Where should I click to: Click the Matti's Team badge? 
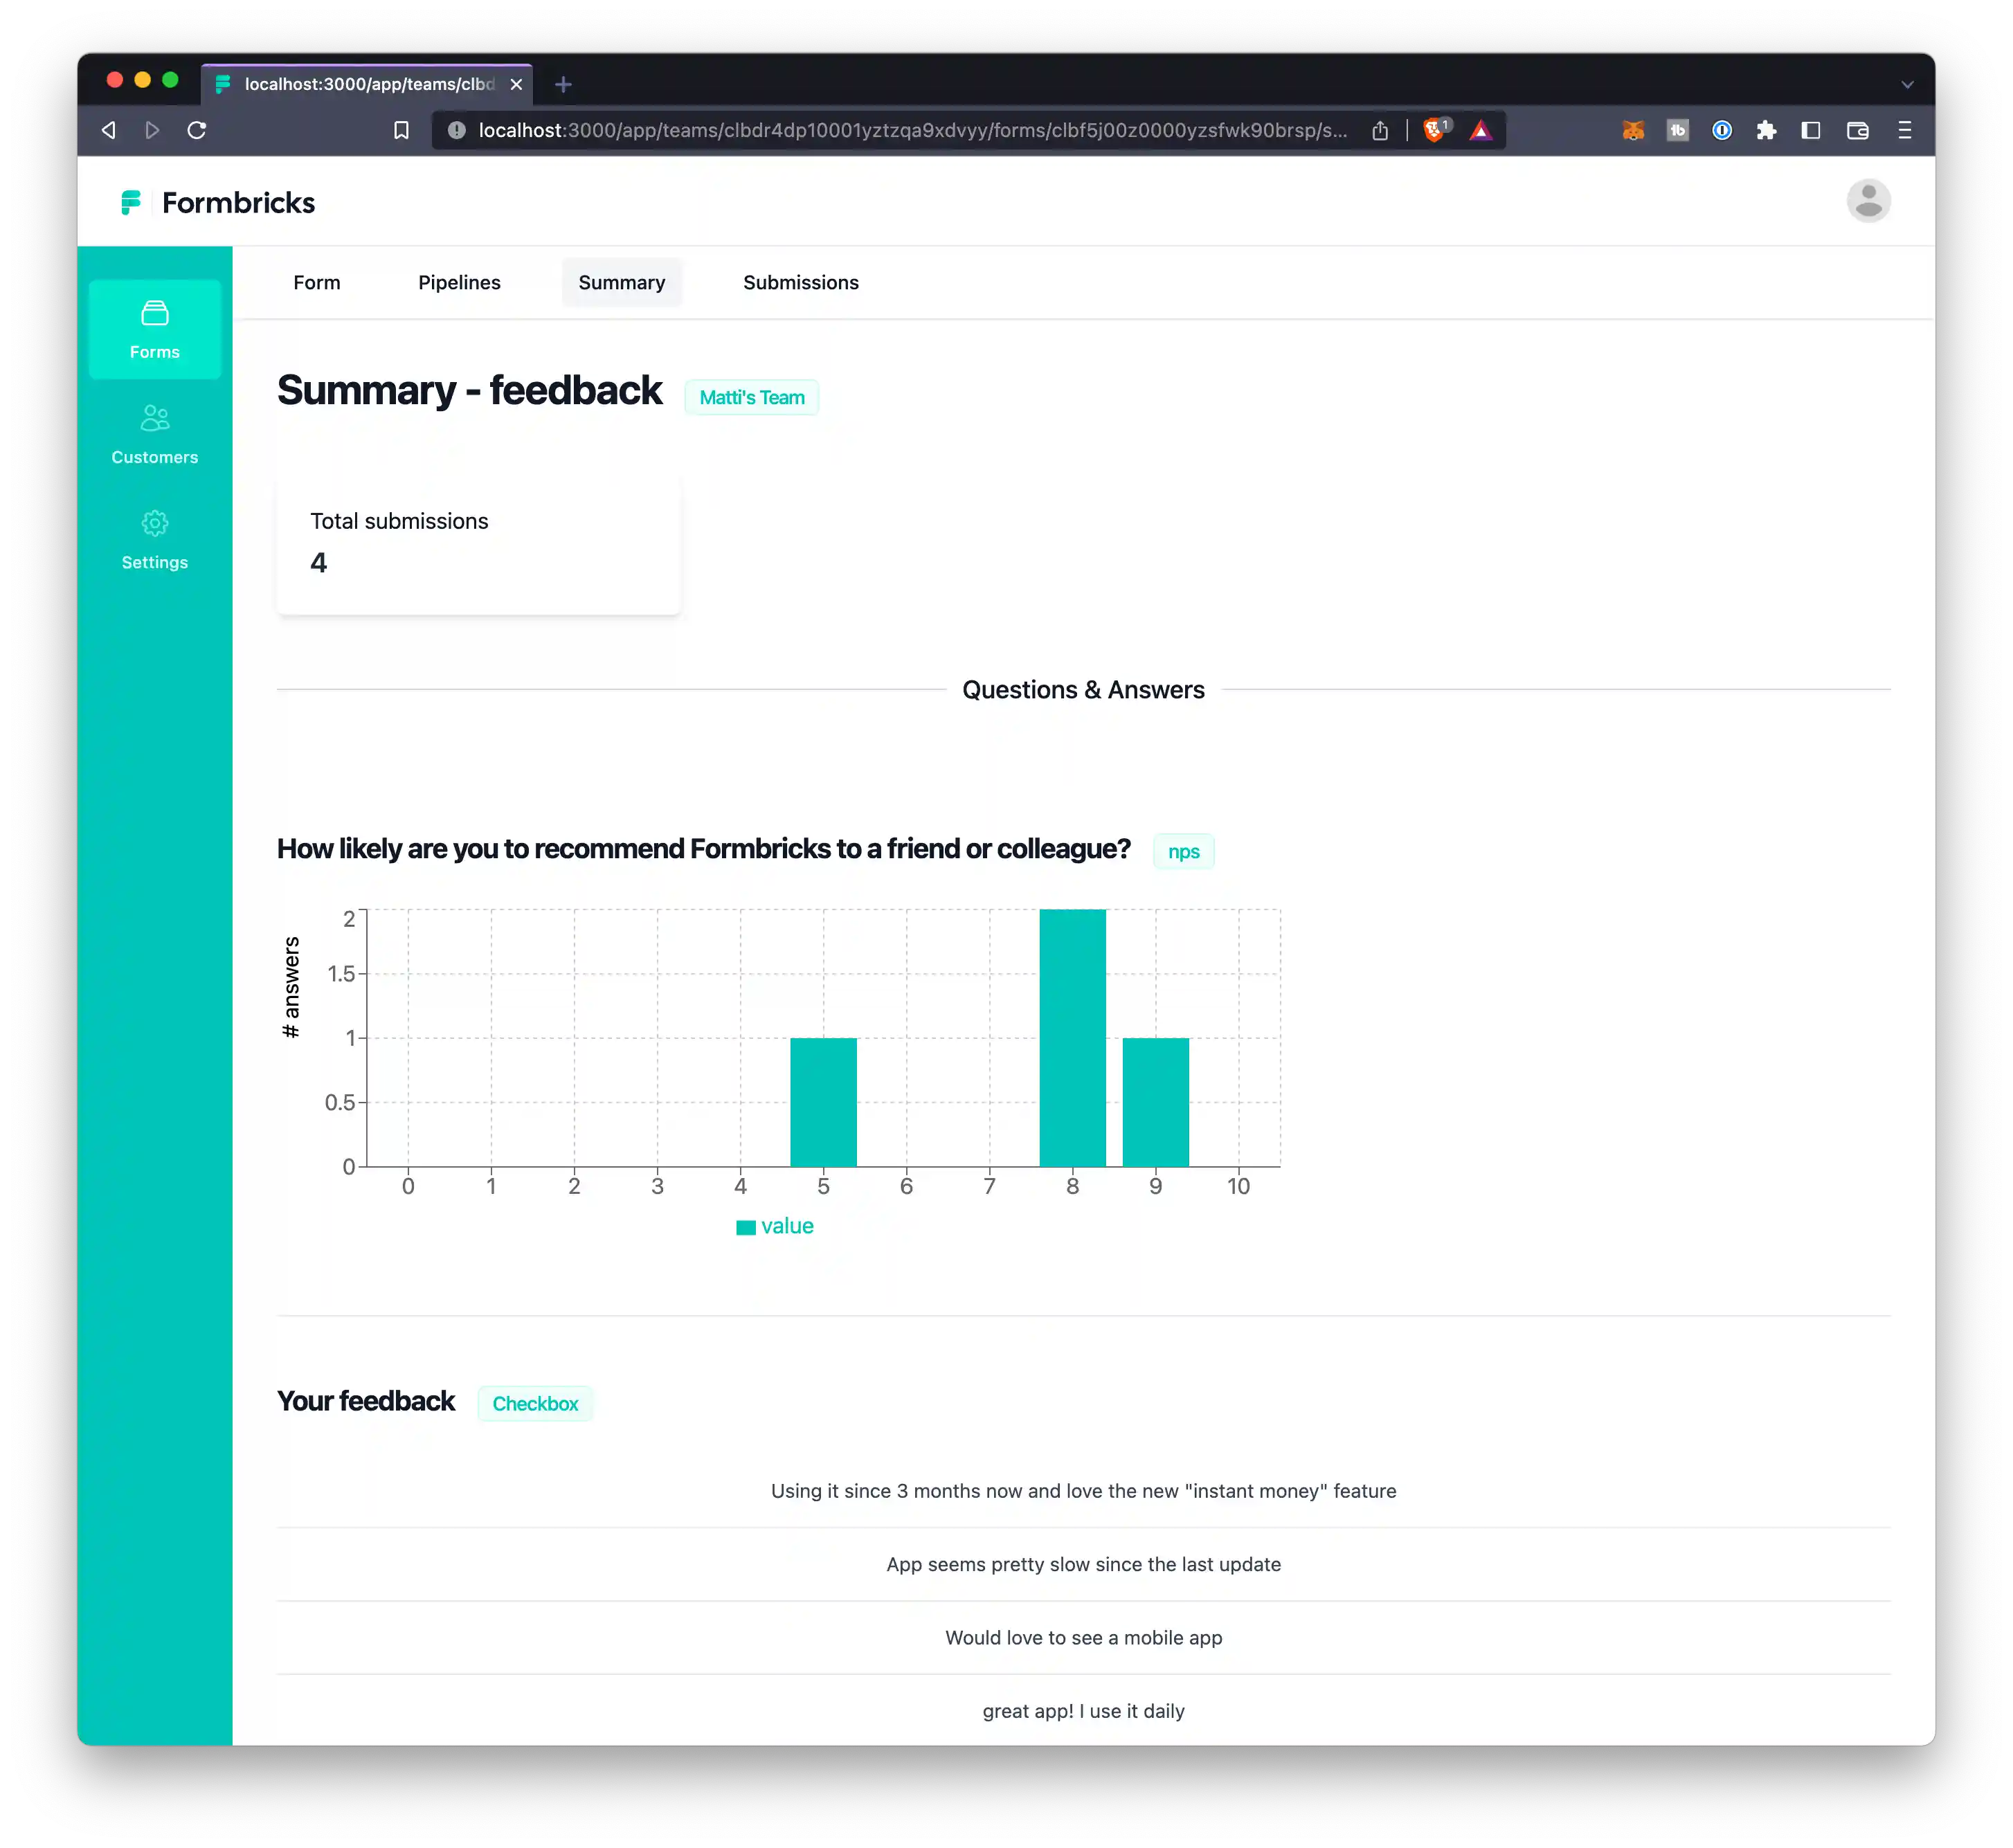click(751, 398)
